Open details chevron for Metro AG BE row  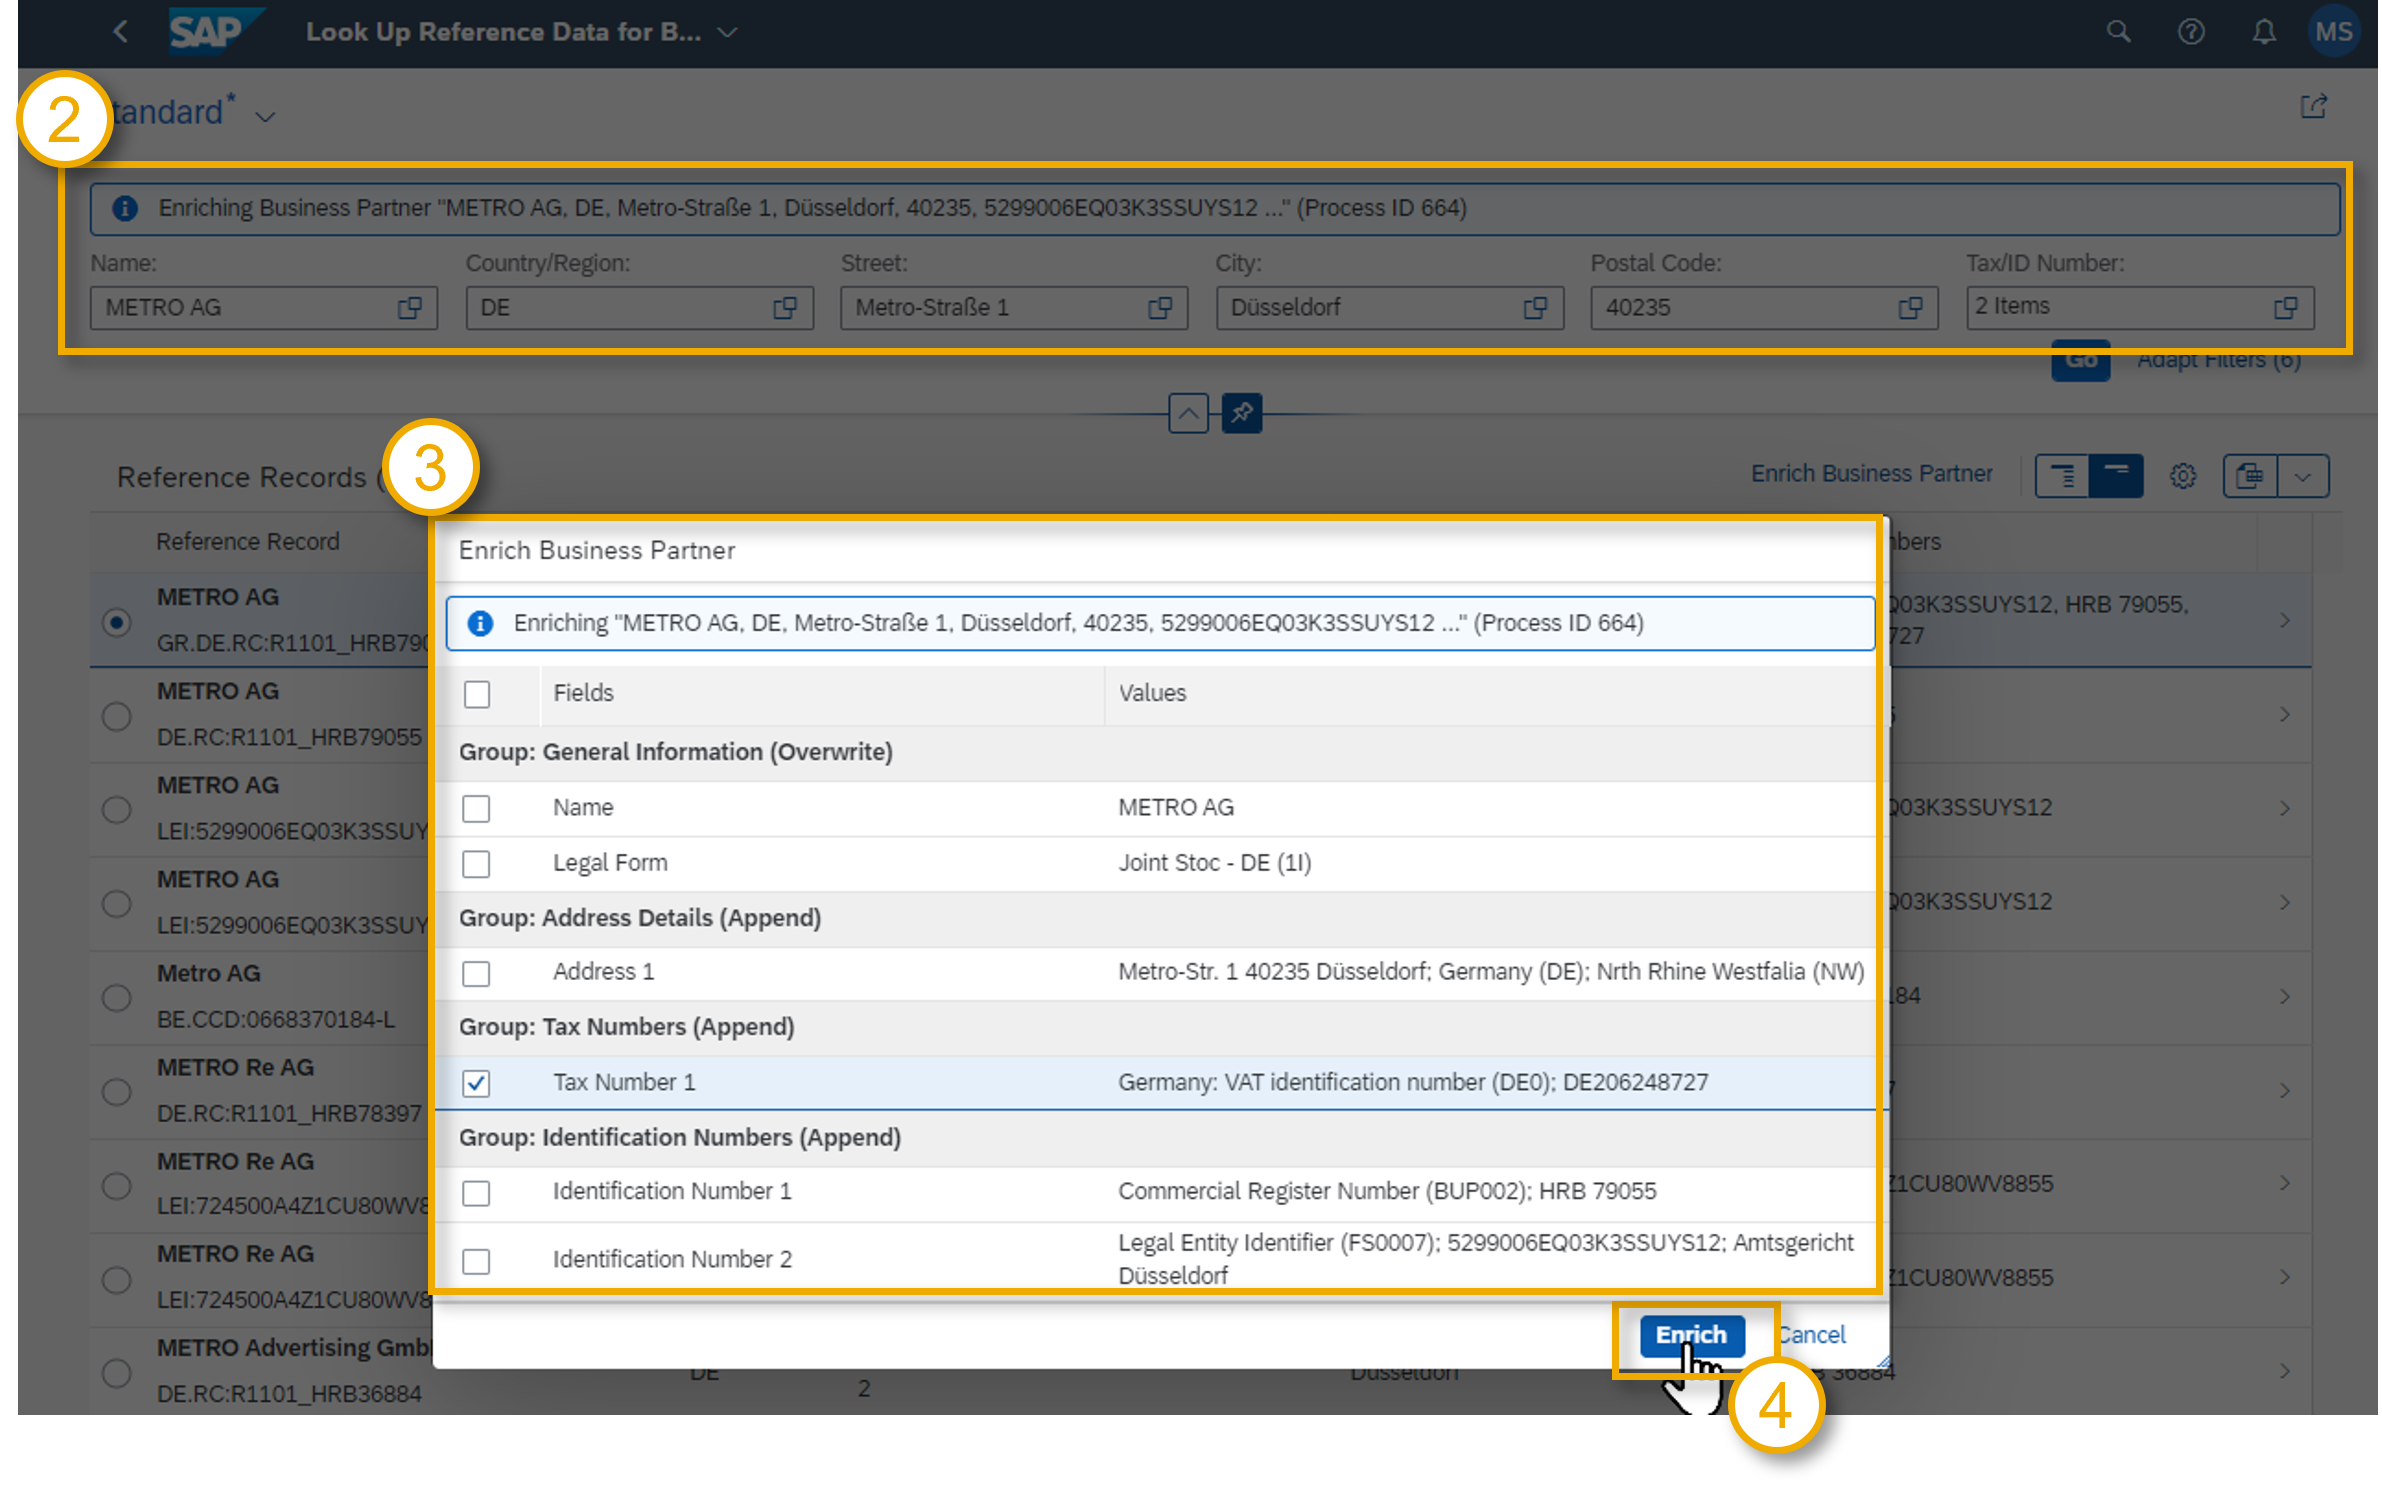[2283, 996]
